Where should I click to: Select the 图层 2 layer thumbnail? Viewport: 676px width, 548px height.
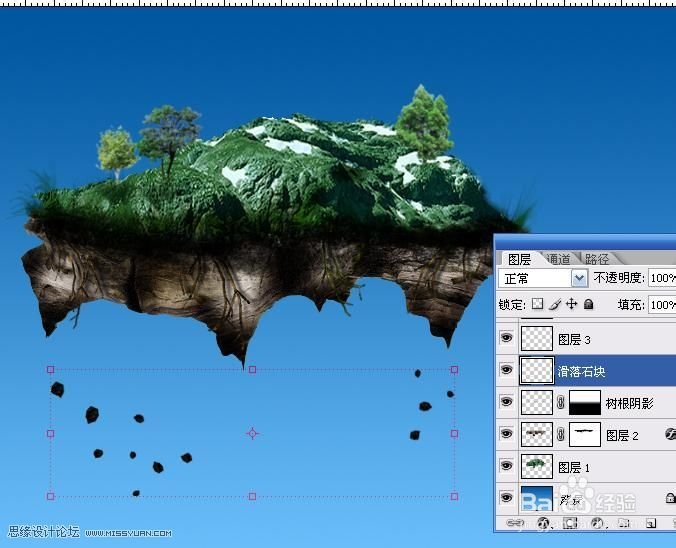coord(537,434)
